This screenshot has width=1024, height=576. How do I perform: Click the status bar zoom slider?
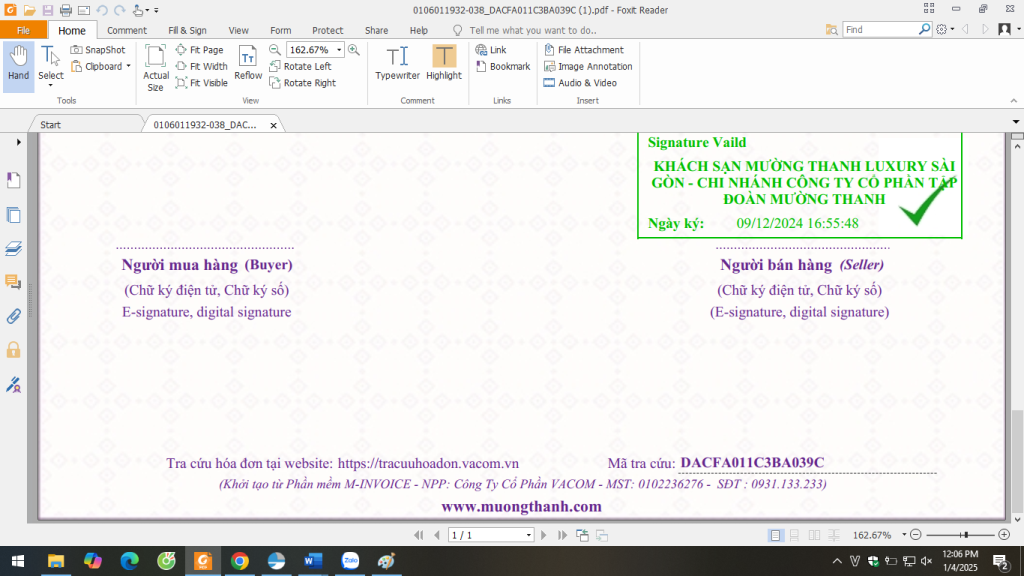[x=960, y=535]
